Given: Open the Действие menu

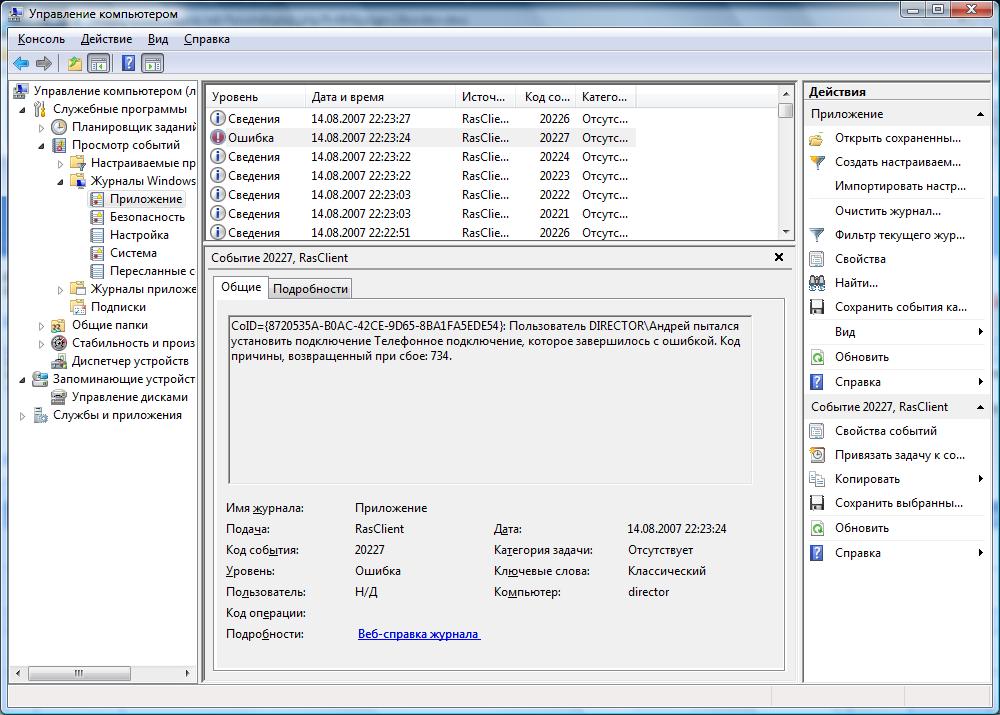Looking at the screenshot, I should (x=106, y=39).
